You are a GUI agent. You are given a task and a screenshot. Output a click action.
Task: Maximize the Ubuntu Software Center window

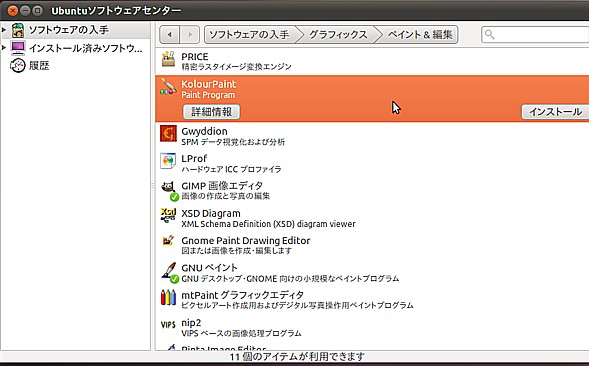tap(37, 11)
